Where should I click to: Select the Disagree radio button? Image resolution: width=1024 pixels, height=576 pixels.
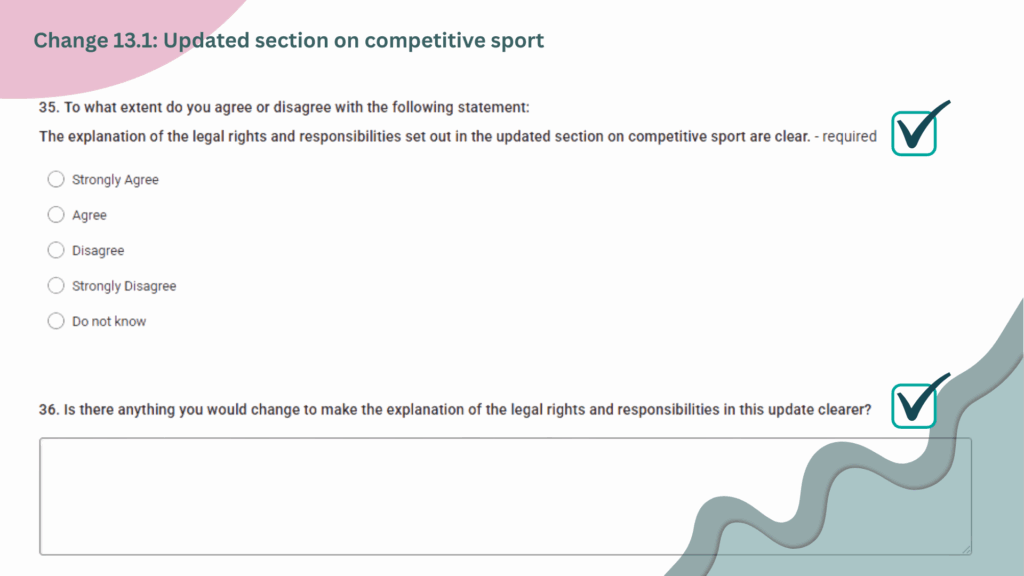click(56, 250)
